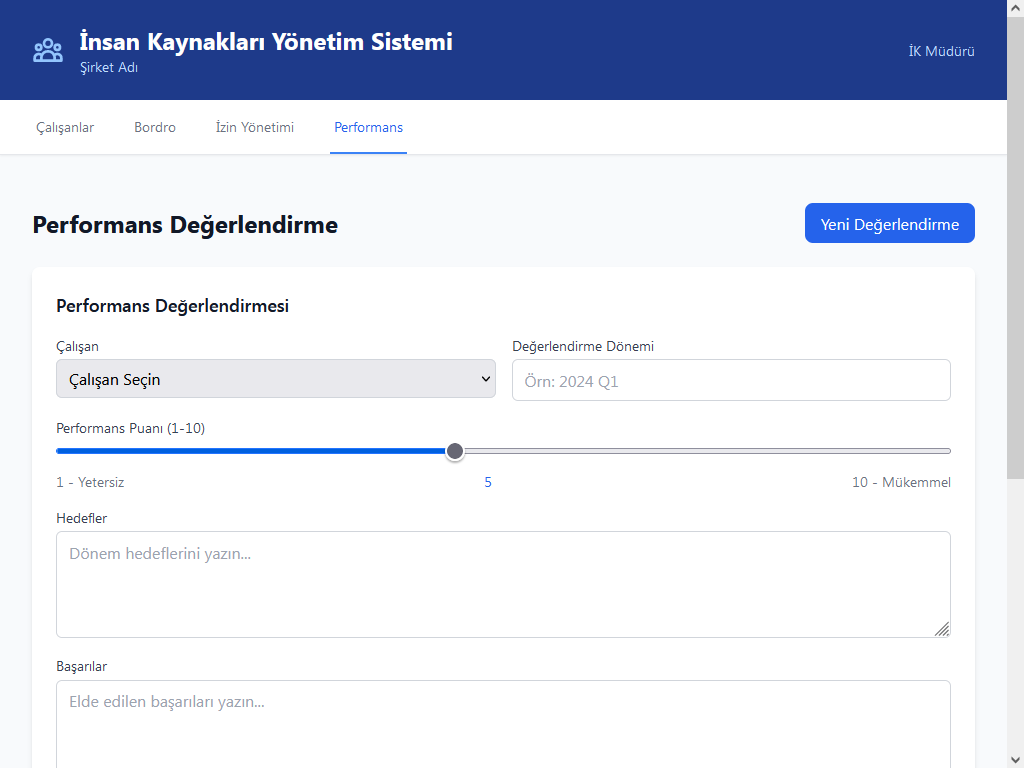Open the Çalışan Seçin dropdown
The image size is (1024, 768).
pyautogui.click(x=276, y=379)
